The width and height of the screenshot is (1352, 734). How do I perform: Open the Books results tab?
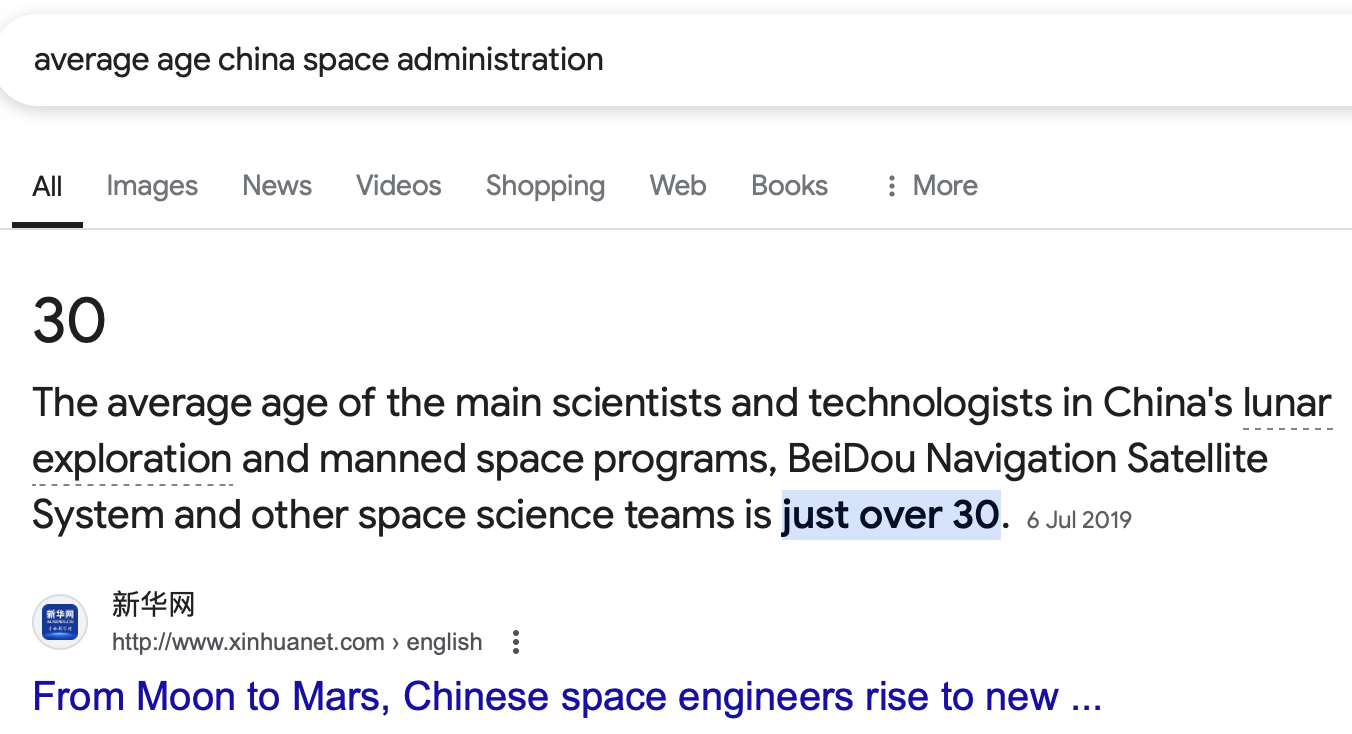point(789,186)
